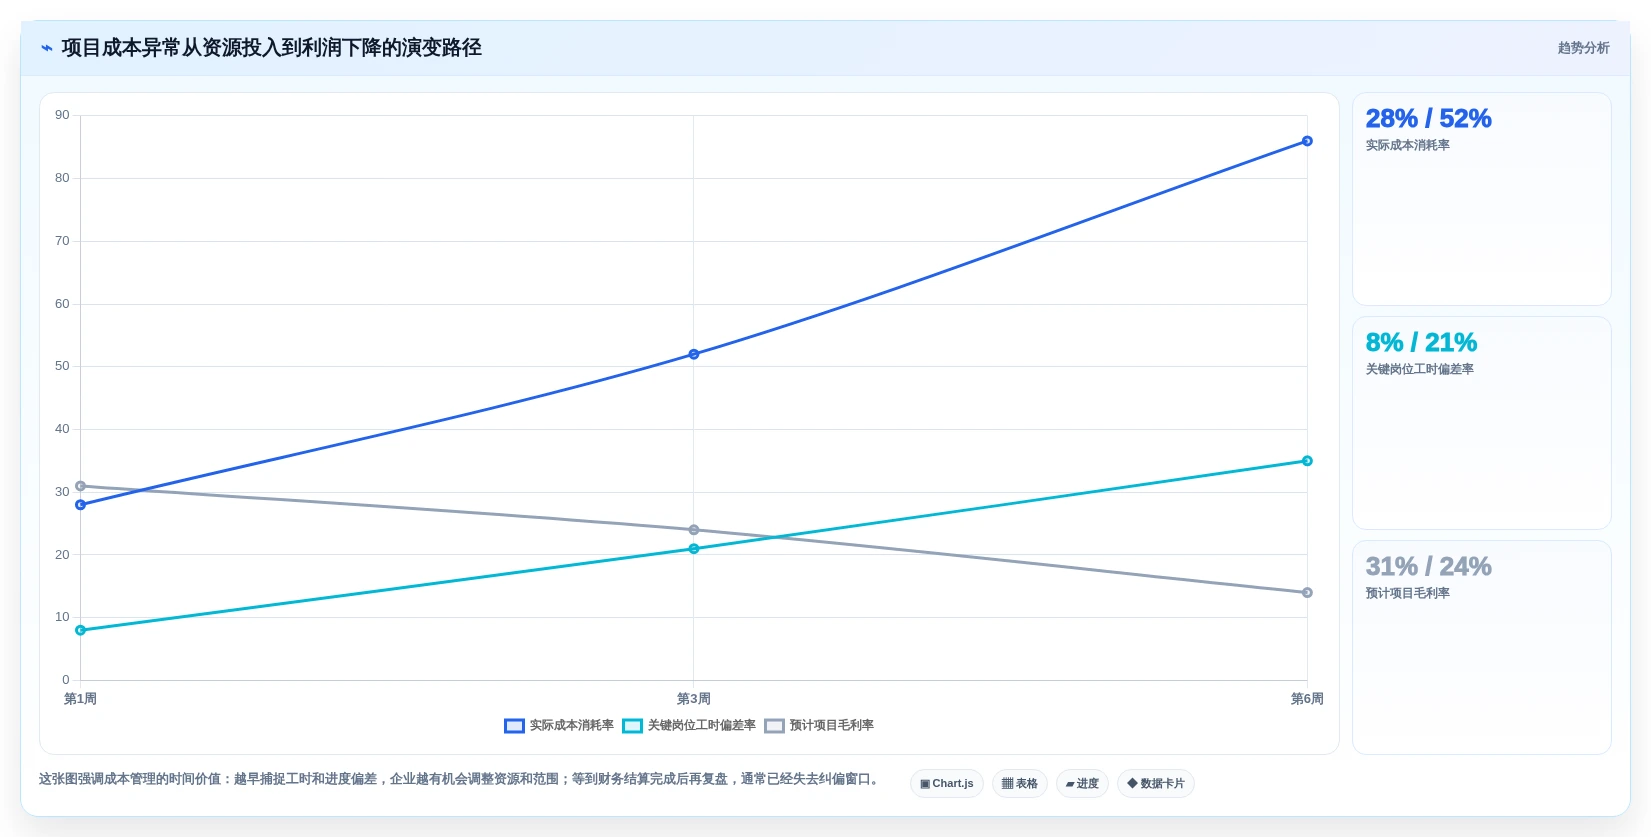Click the 趋势分析 label in the header
Screen dimensions: 1651x837
[x=1583, y=48]
